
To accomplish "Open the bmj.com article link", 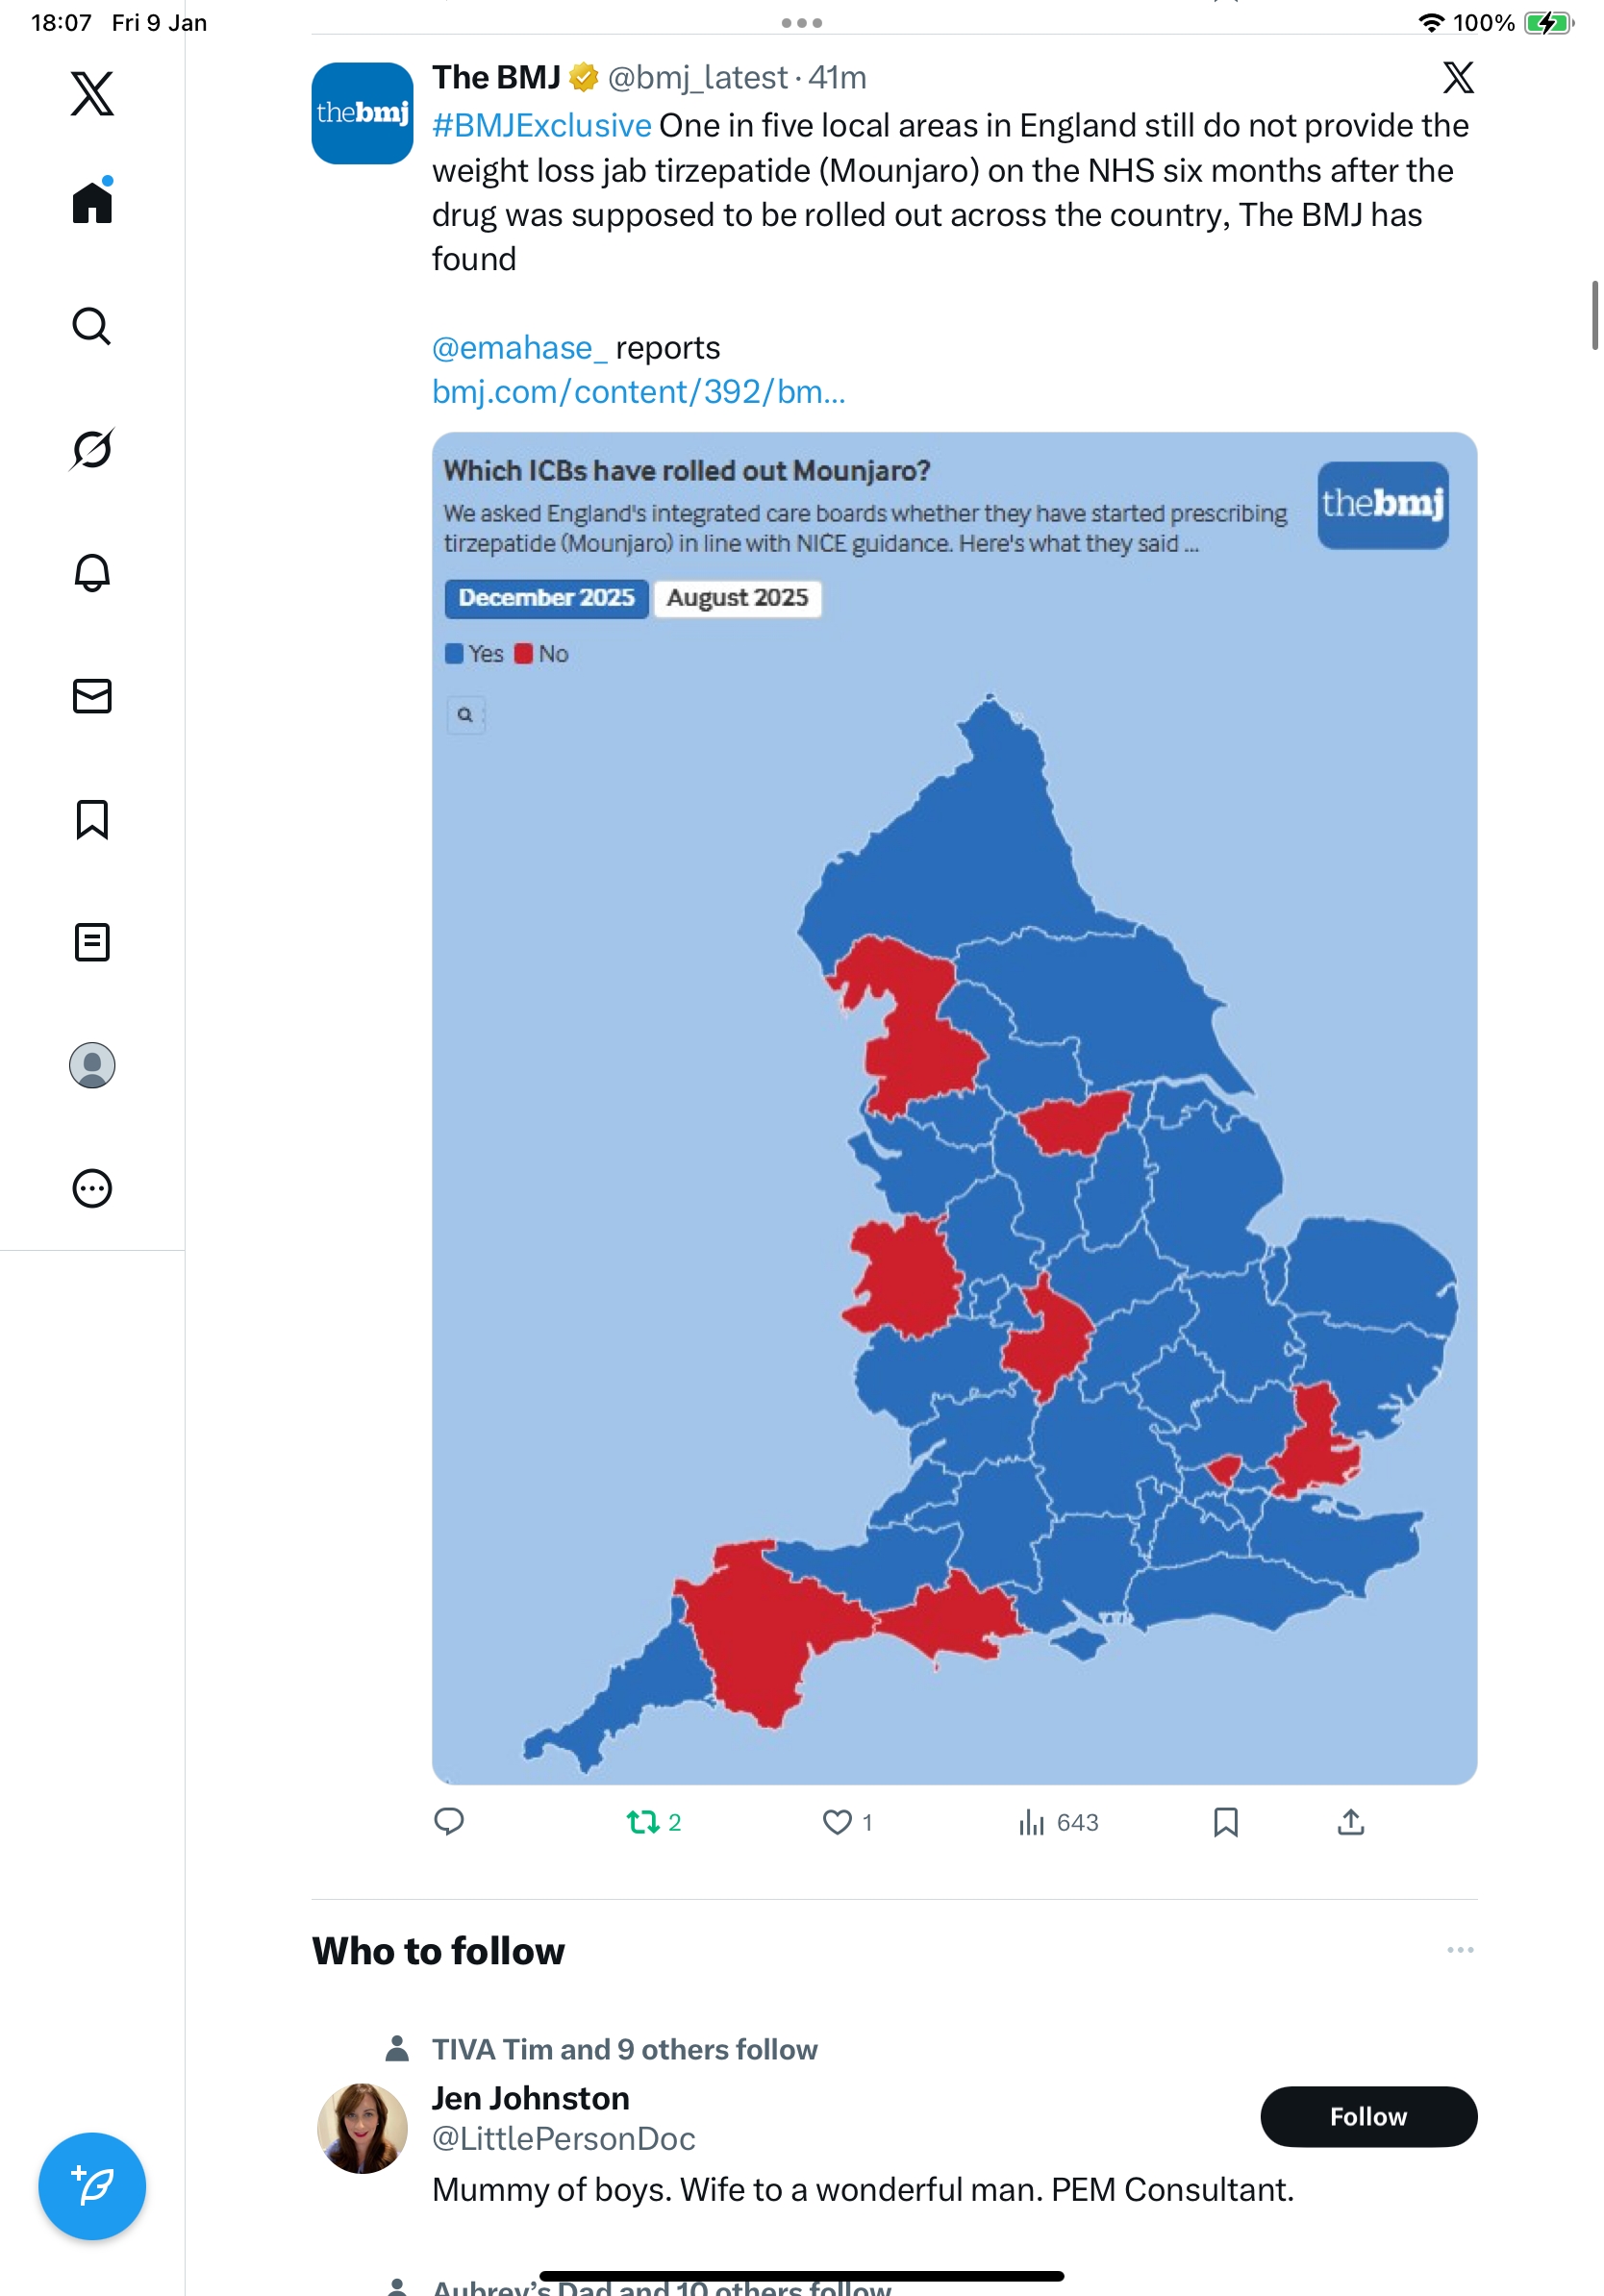I will [638, 392].
